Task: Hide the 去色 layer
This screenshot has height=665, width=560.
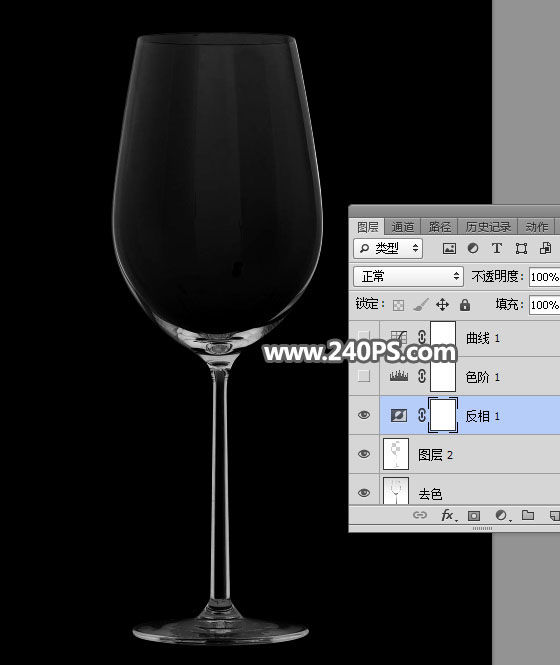Action: coord(364,493)
